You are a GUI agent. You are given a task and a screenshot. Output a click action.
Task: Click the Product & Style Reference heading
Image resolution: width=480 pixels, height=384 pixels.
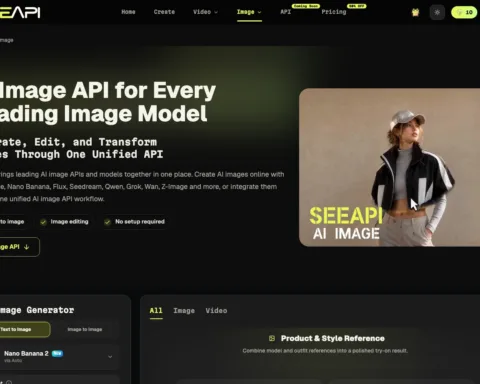pos(333,339)
